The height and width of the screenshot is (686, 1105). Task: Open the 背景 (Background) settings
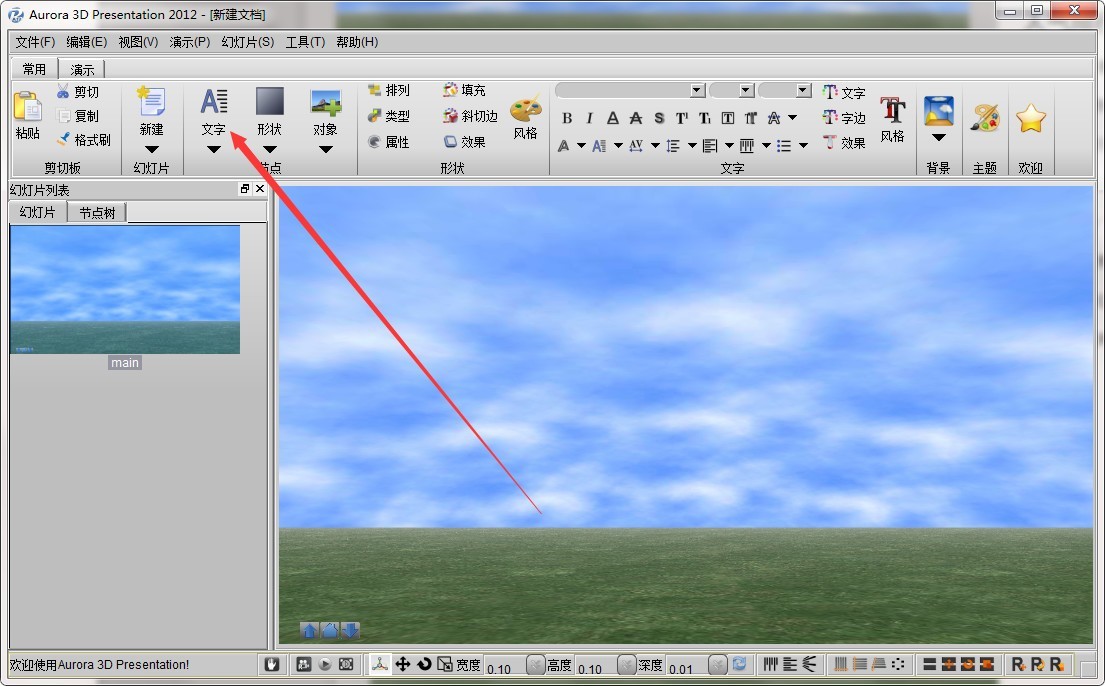click(x=938, y=110)
